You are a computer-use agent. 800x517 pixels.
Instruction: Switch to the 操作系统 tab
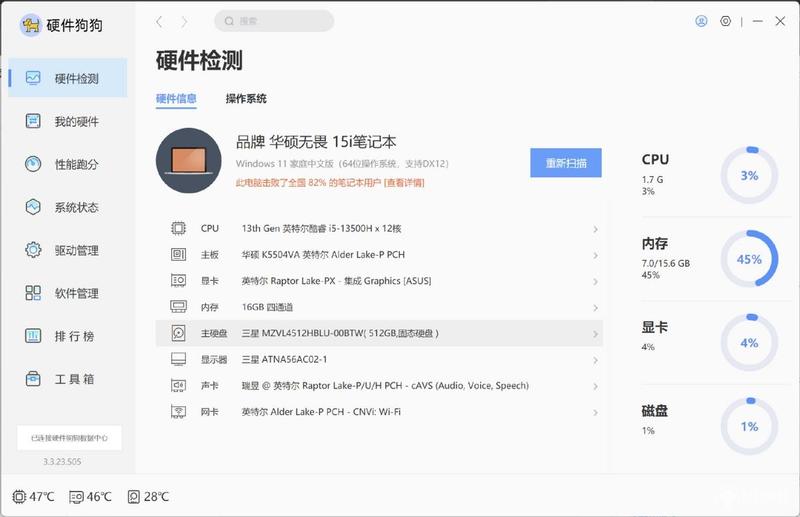(246, 99)
